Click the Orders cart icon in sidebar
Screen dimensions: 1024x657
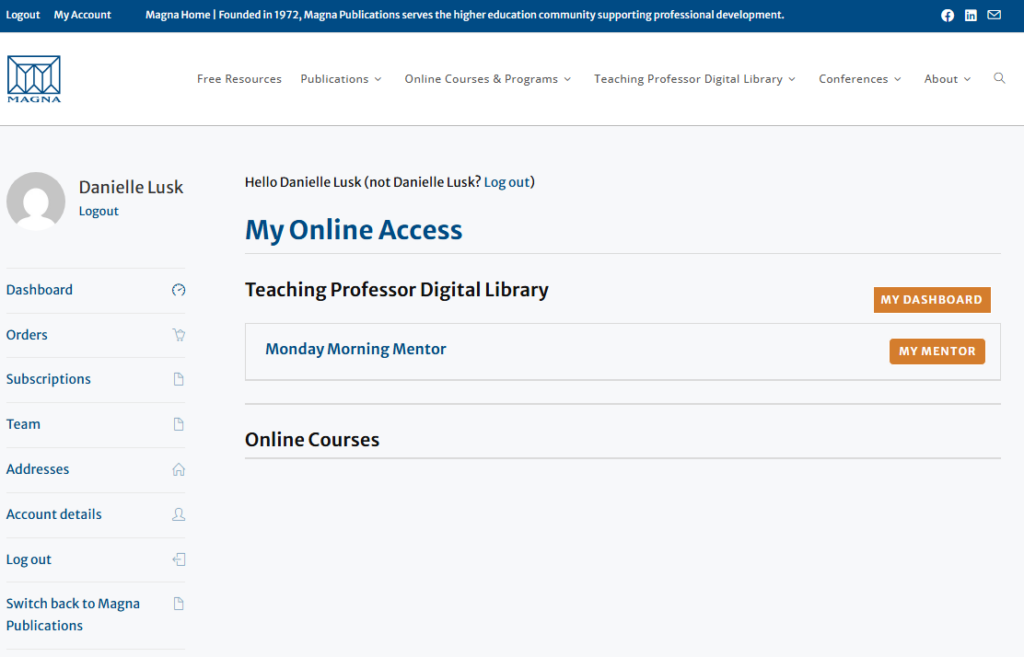(178, 335)
